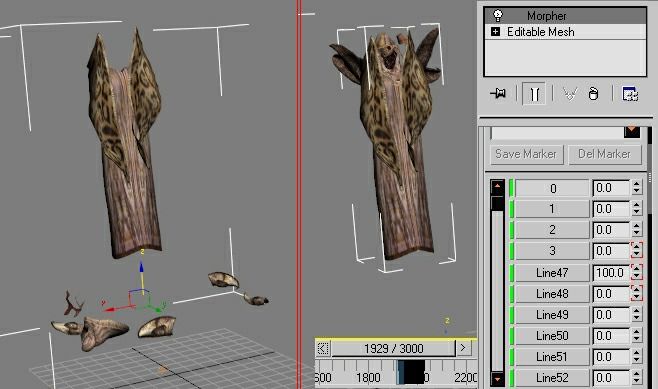The width and height of the screenshot is (658, 389).
Task: Click channel 2 value field
Action: (x=611, y=230)
